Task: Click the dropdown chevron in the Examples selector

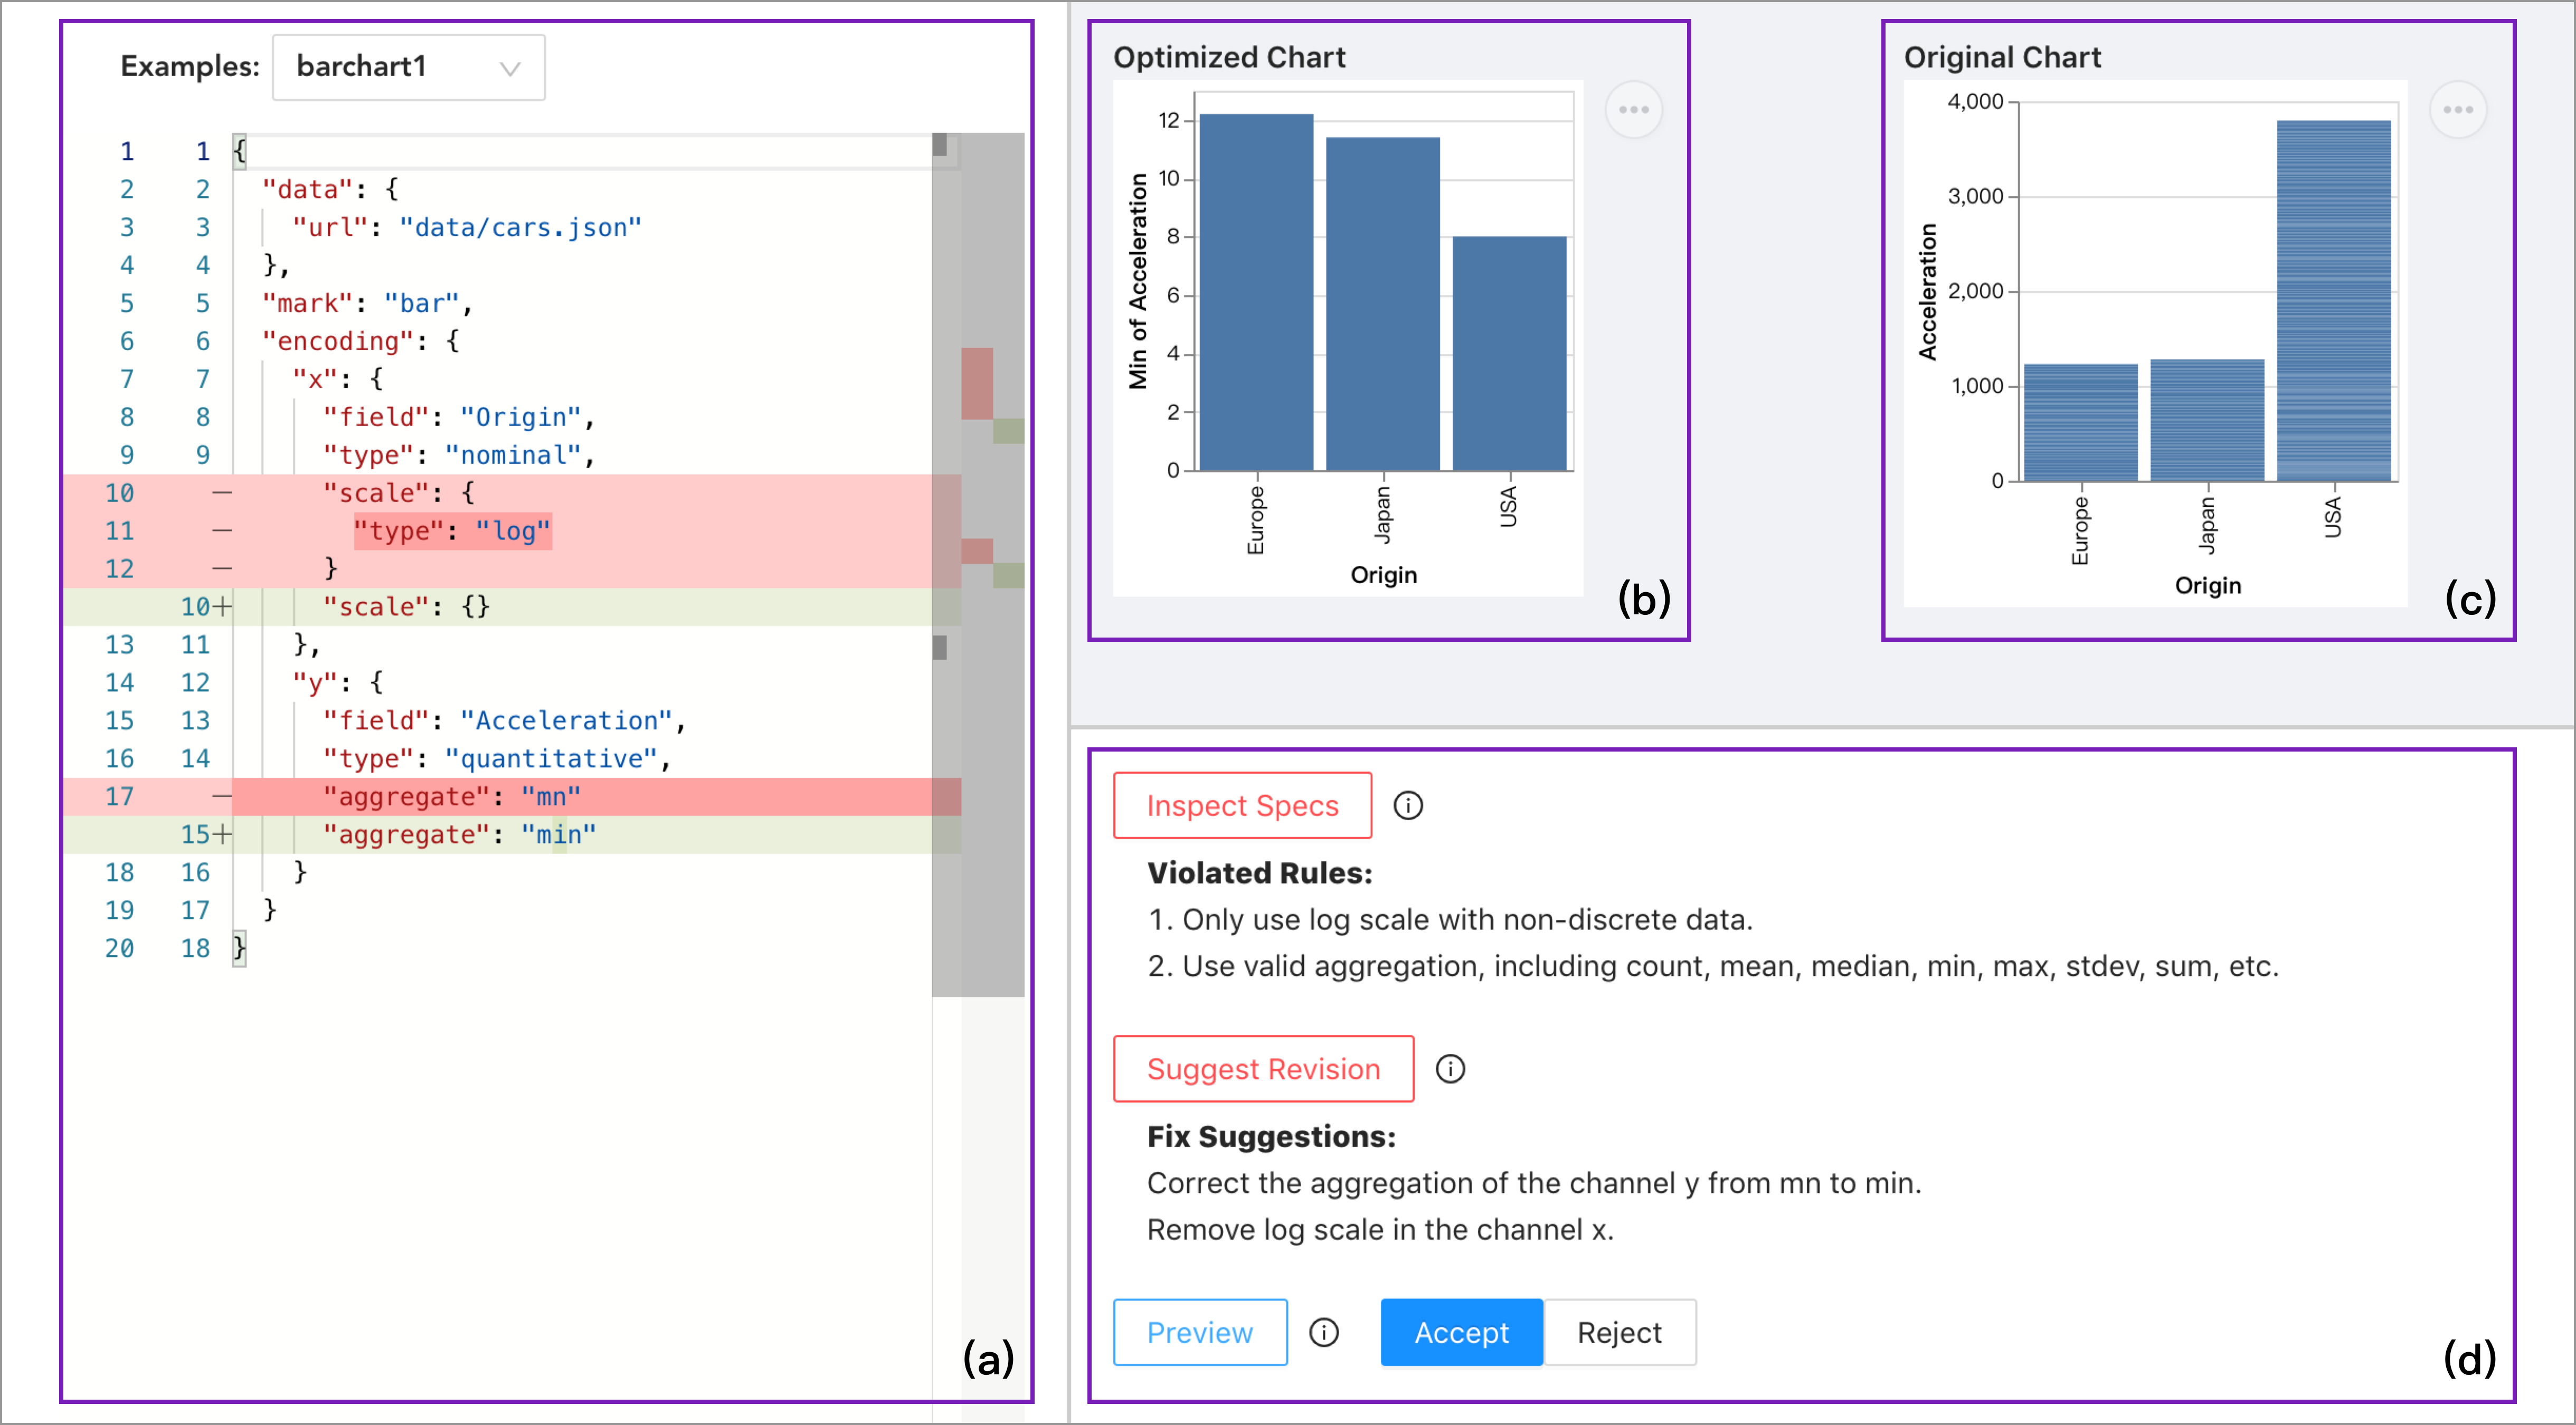Action: 510,69
